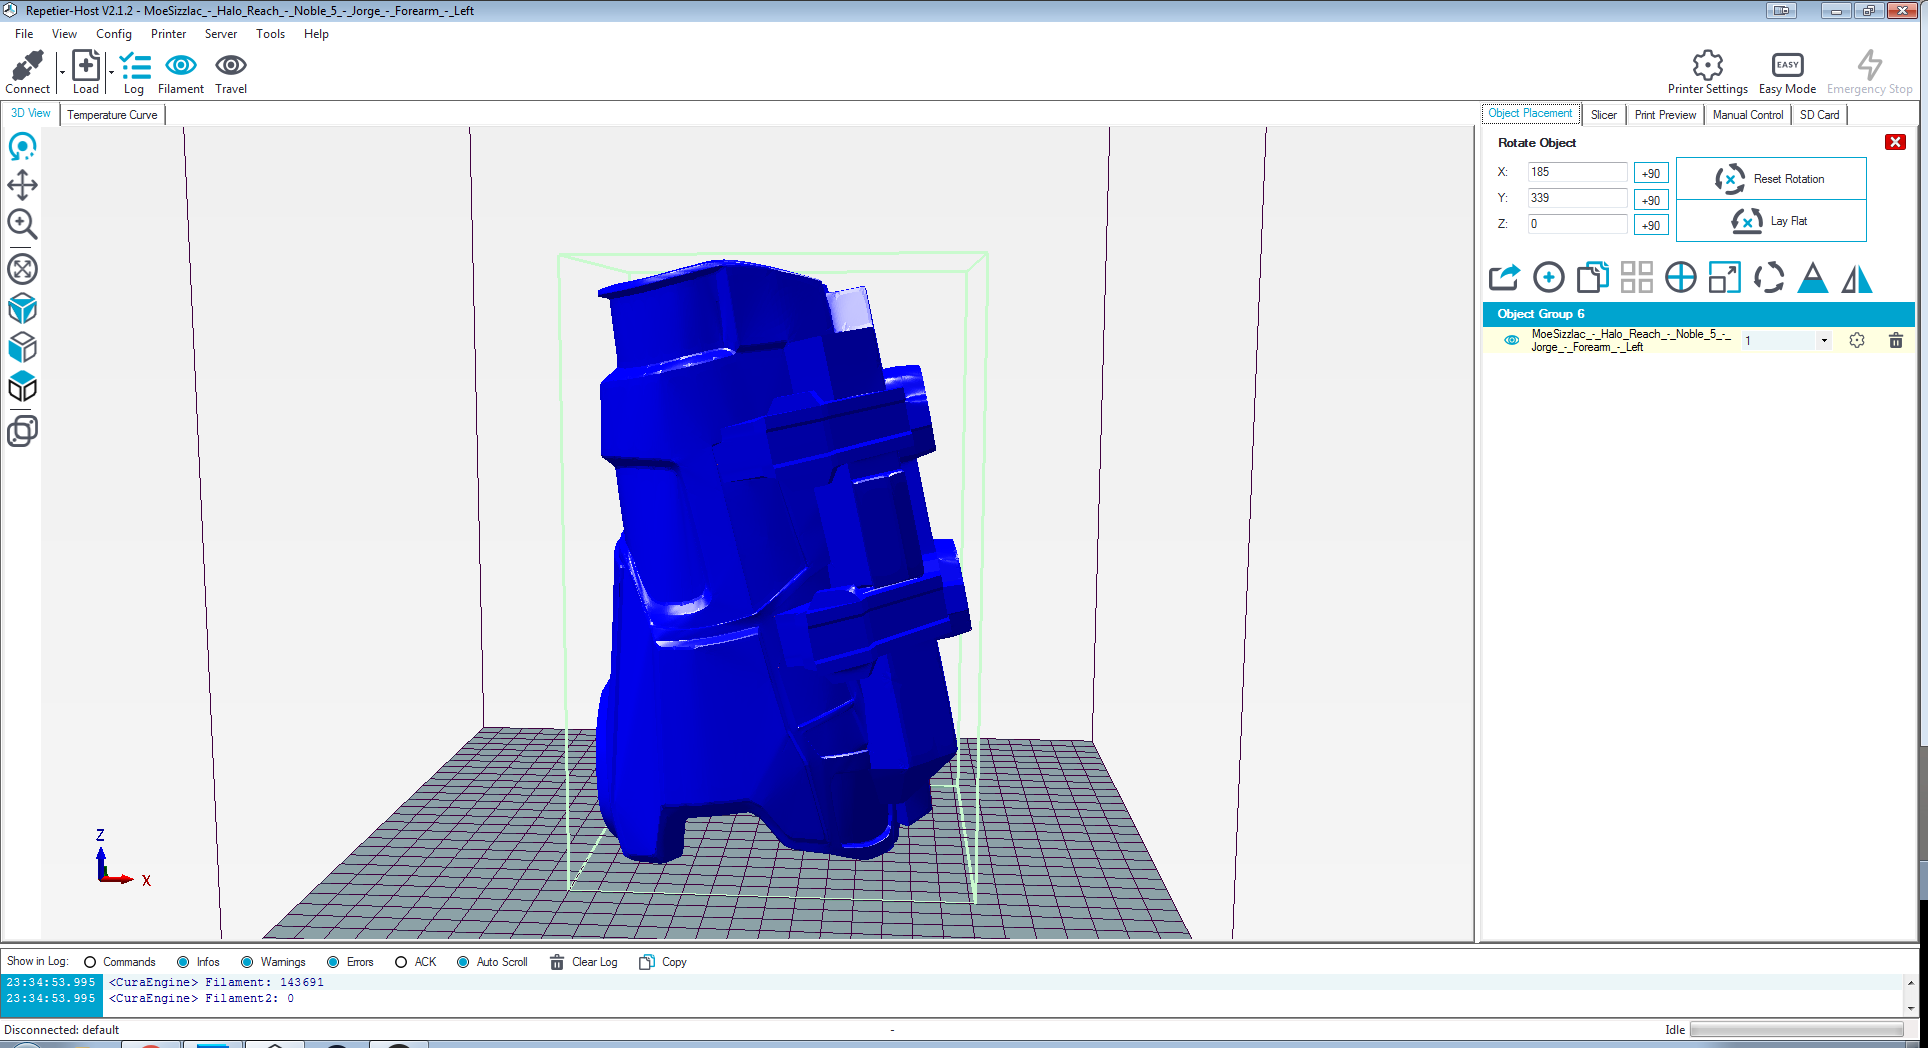Switch to the SD Card tab
The image size is (1928, 1048).
click(x=1819, y=115)
